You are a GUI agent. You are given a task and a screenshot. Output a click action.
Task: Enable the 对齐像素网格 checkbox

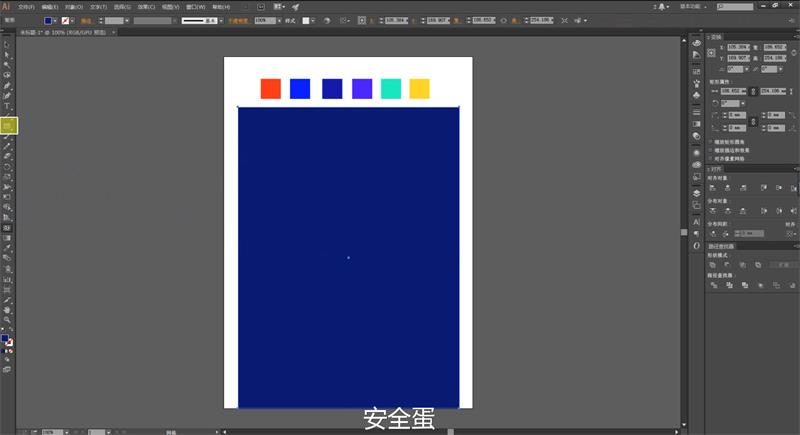coord(711,159)
